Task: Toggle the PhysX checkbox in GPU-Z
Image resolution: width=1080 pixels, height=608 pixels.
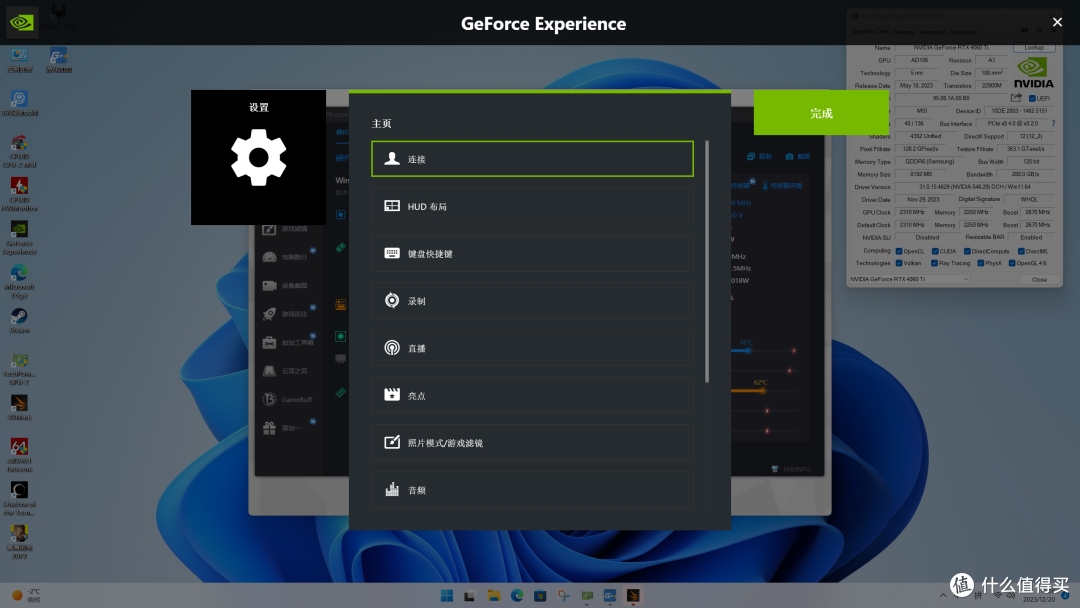Action: pyautogui.click(x=980, y=263)
